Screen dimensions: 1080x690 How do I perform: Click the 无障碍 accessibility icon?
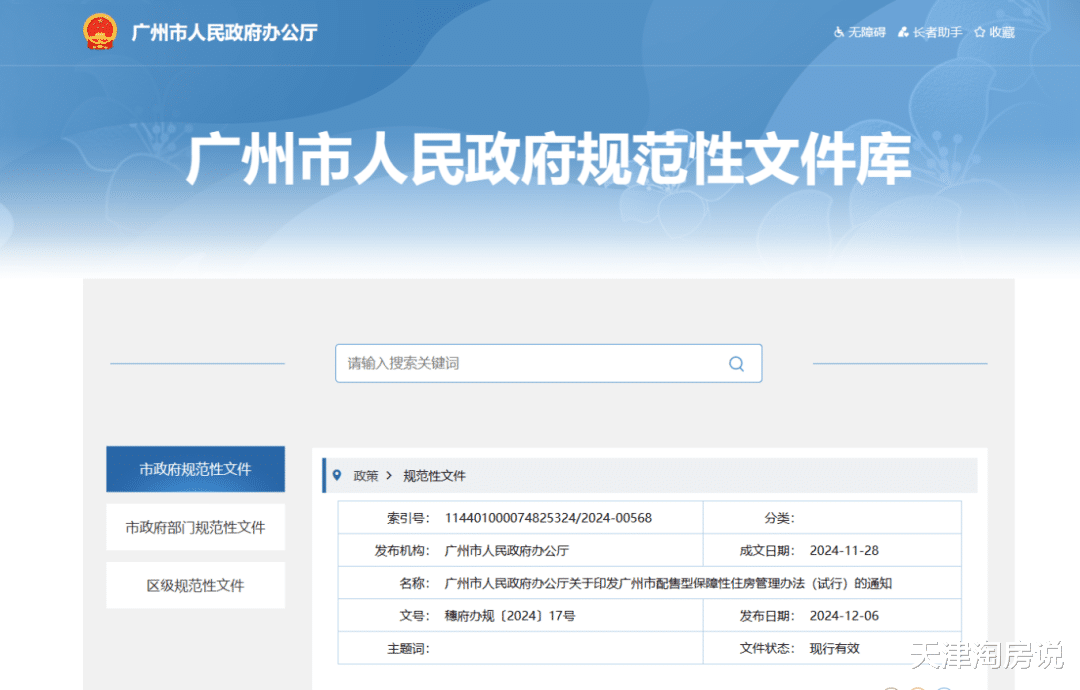click(838, 32)
